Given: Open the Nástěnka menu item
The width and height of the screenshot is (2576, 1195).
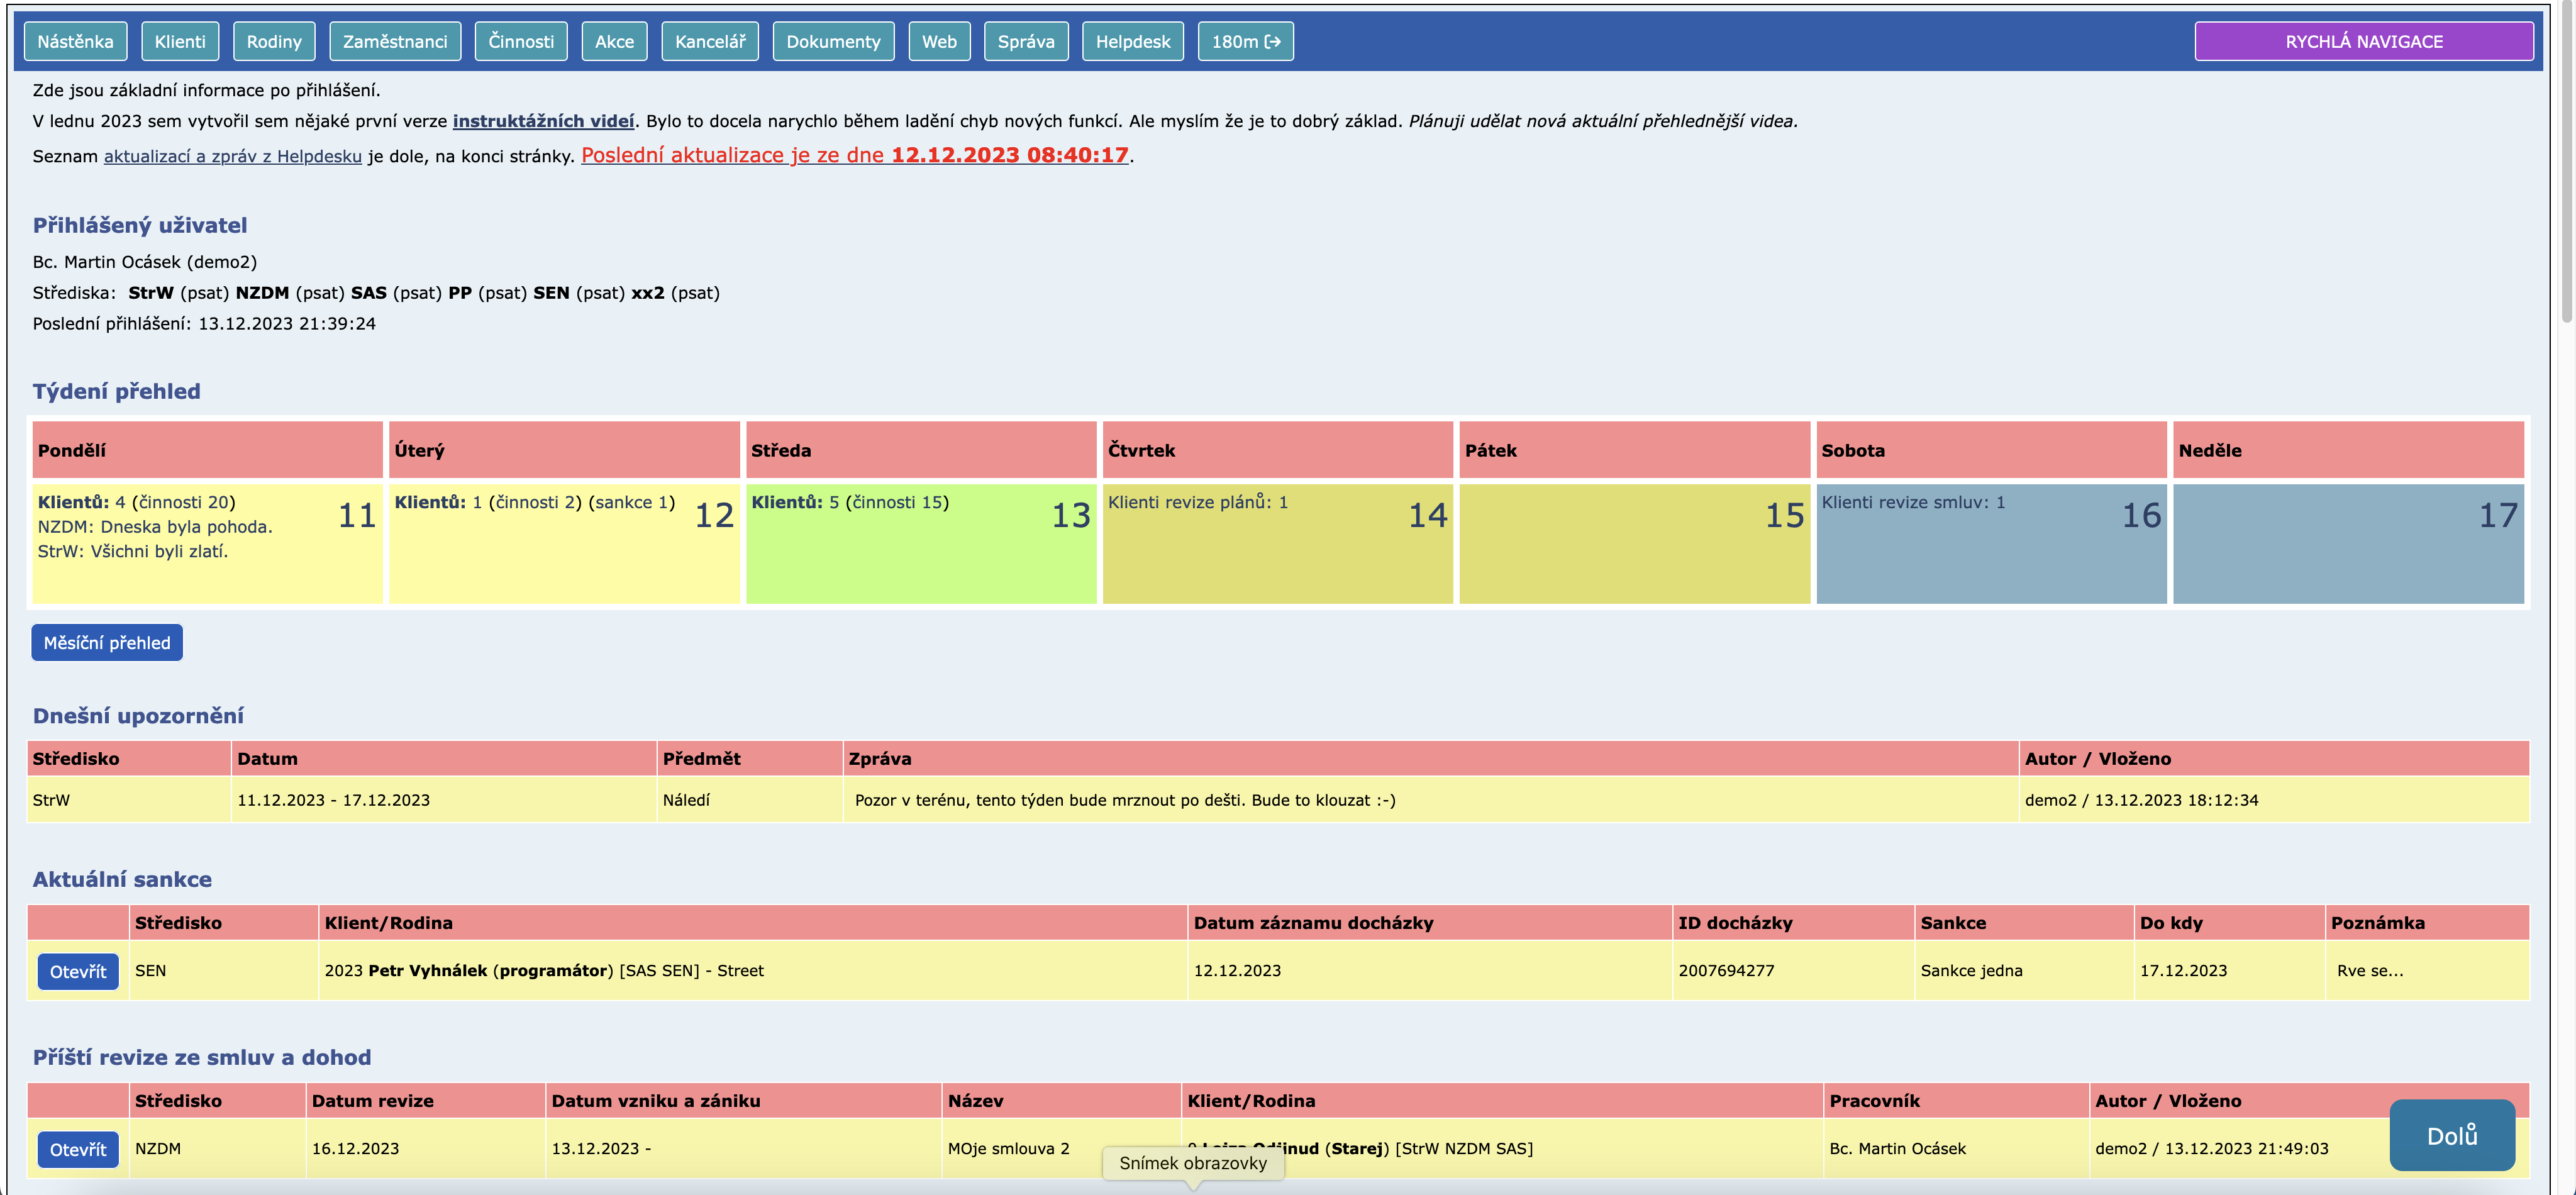Looking at the screenshot, I should pyautogui.click(x=75, y=41).
